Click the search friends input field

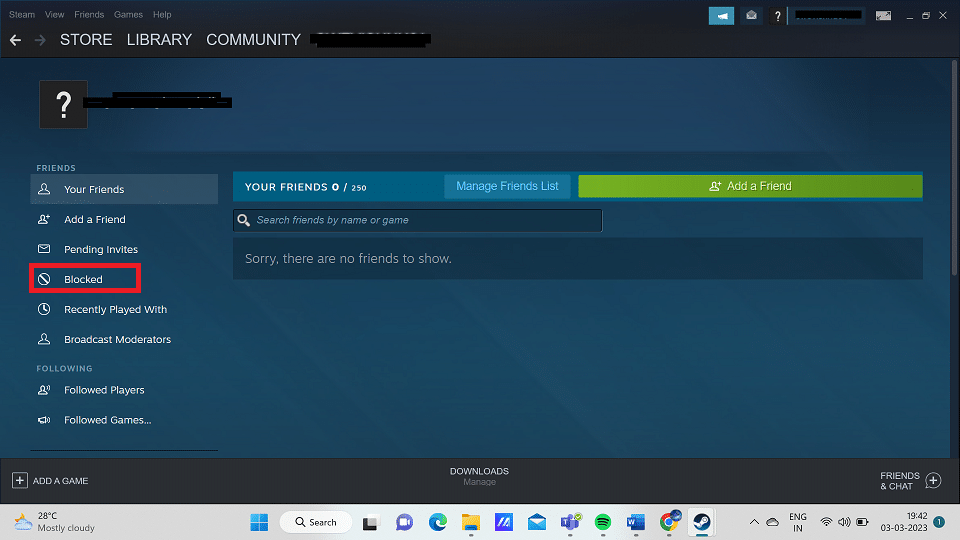418,220
